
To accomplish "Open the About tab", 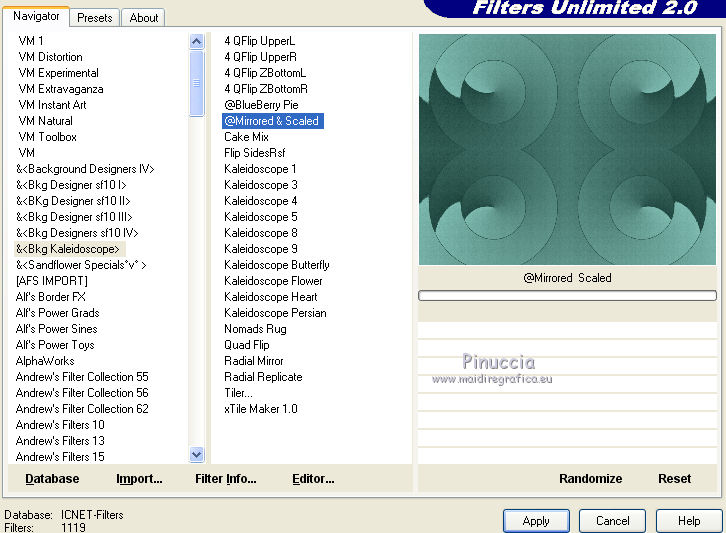I will 144,18.
